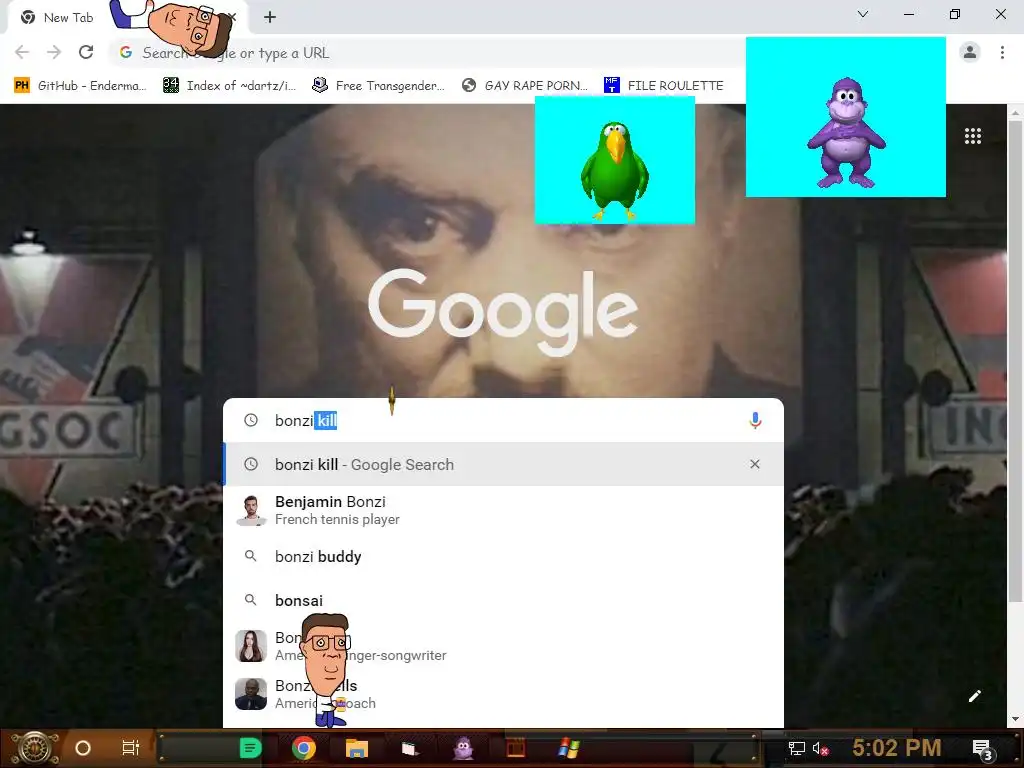The image size is (1024, 768).
Task: Click the forward navigation arrow
Action: (x=54, y=52)
